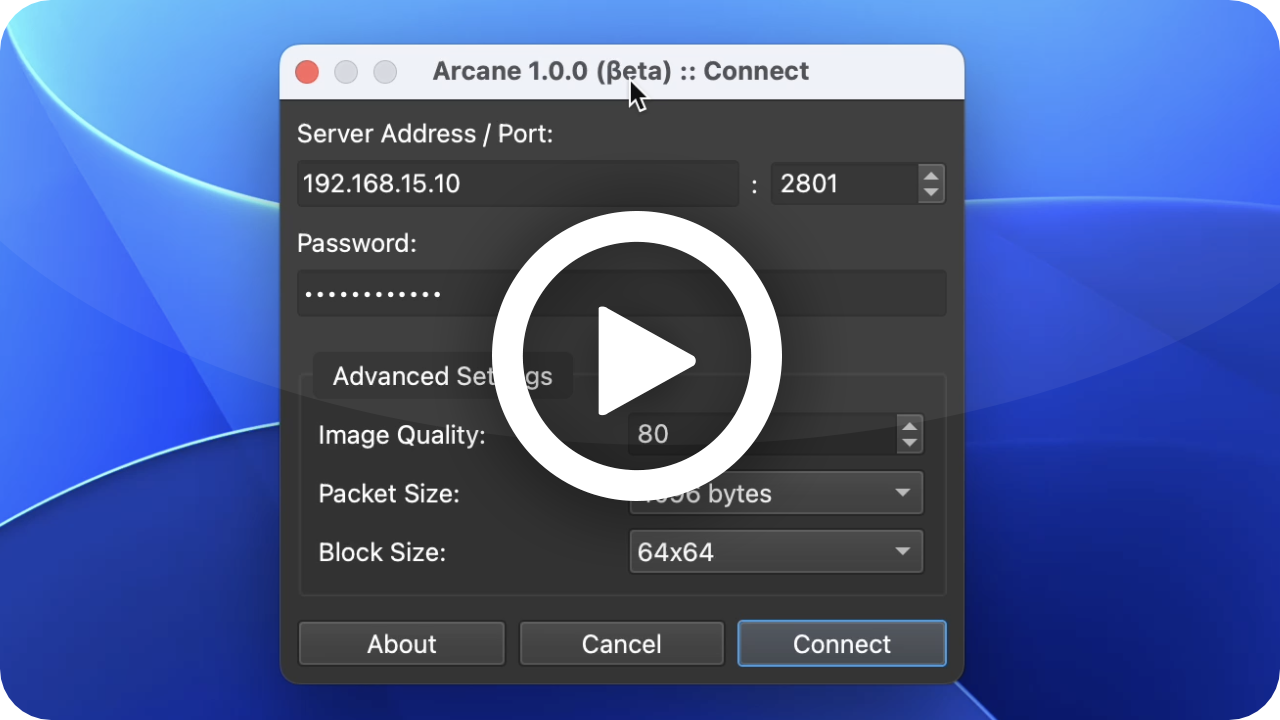Click the Password label text

(x=357, y=243)
